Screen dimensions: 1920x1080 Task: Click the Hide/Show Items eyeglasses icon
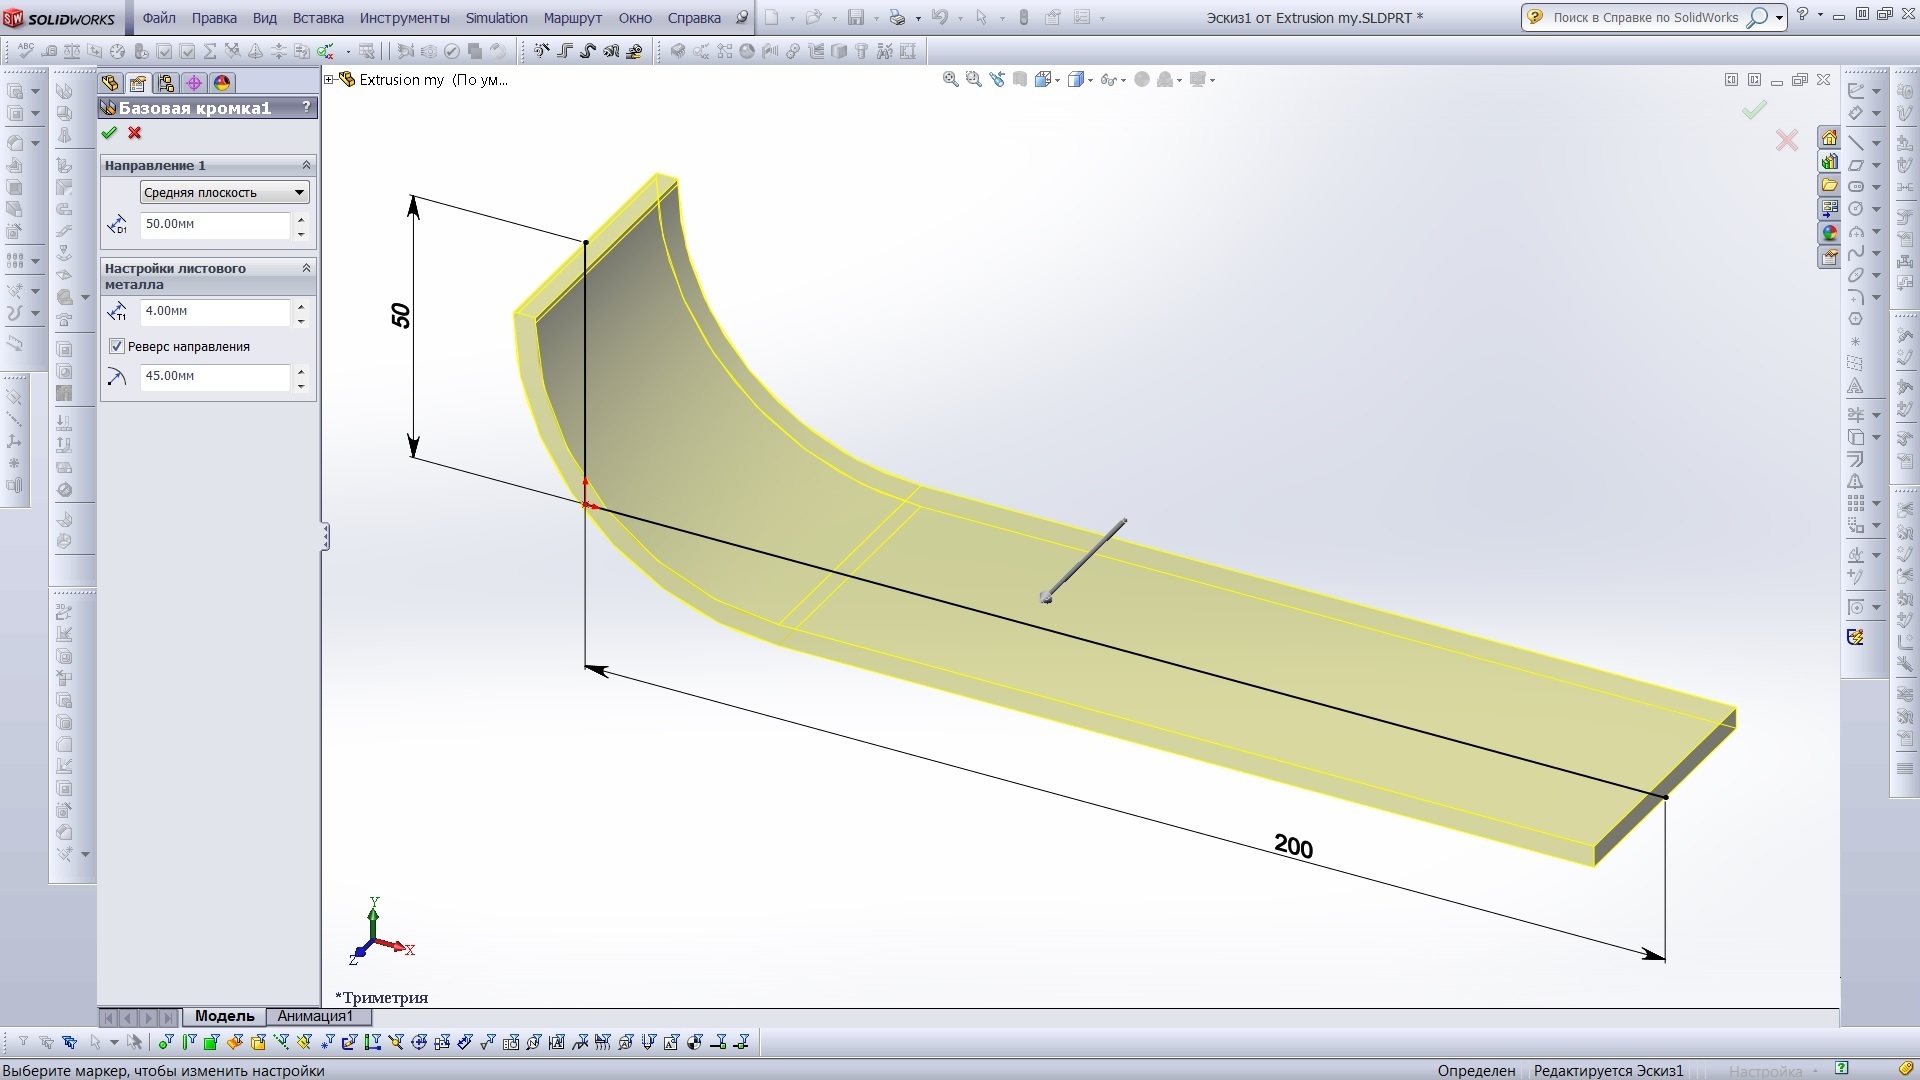[x=1110, y=79]
